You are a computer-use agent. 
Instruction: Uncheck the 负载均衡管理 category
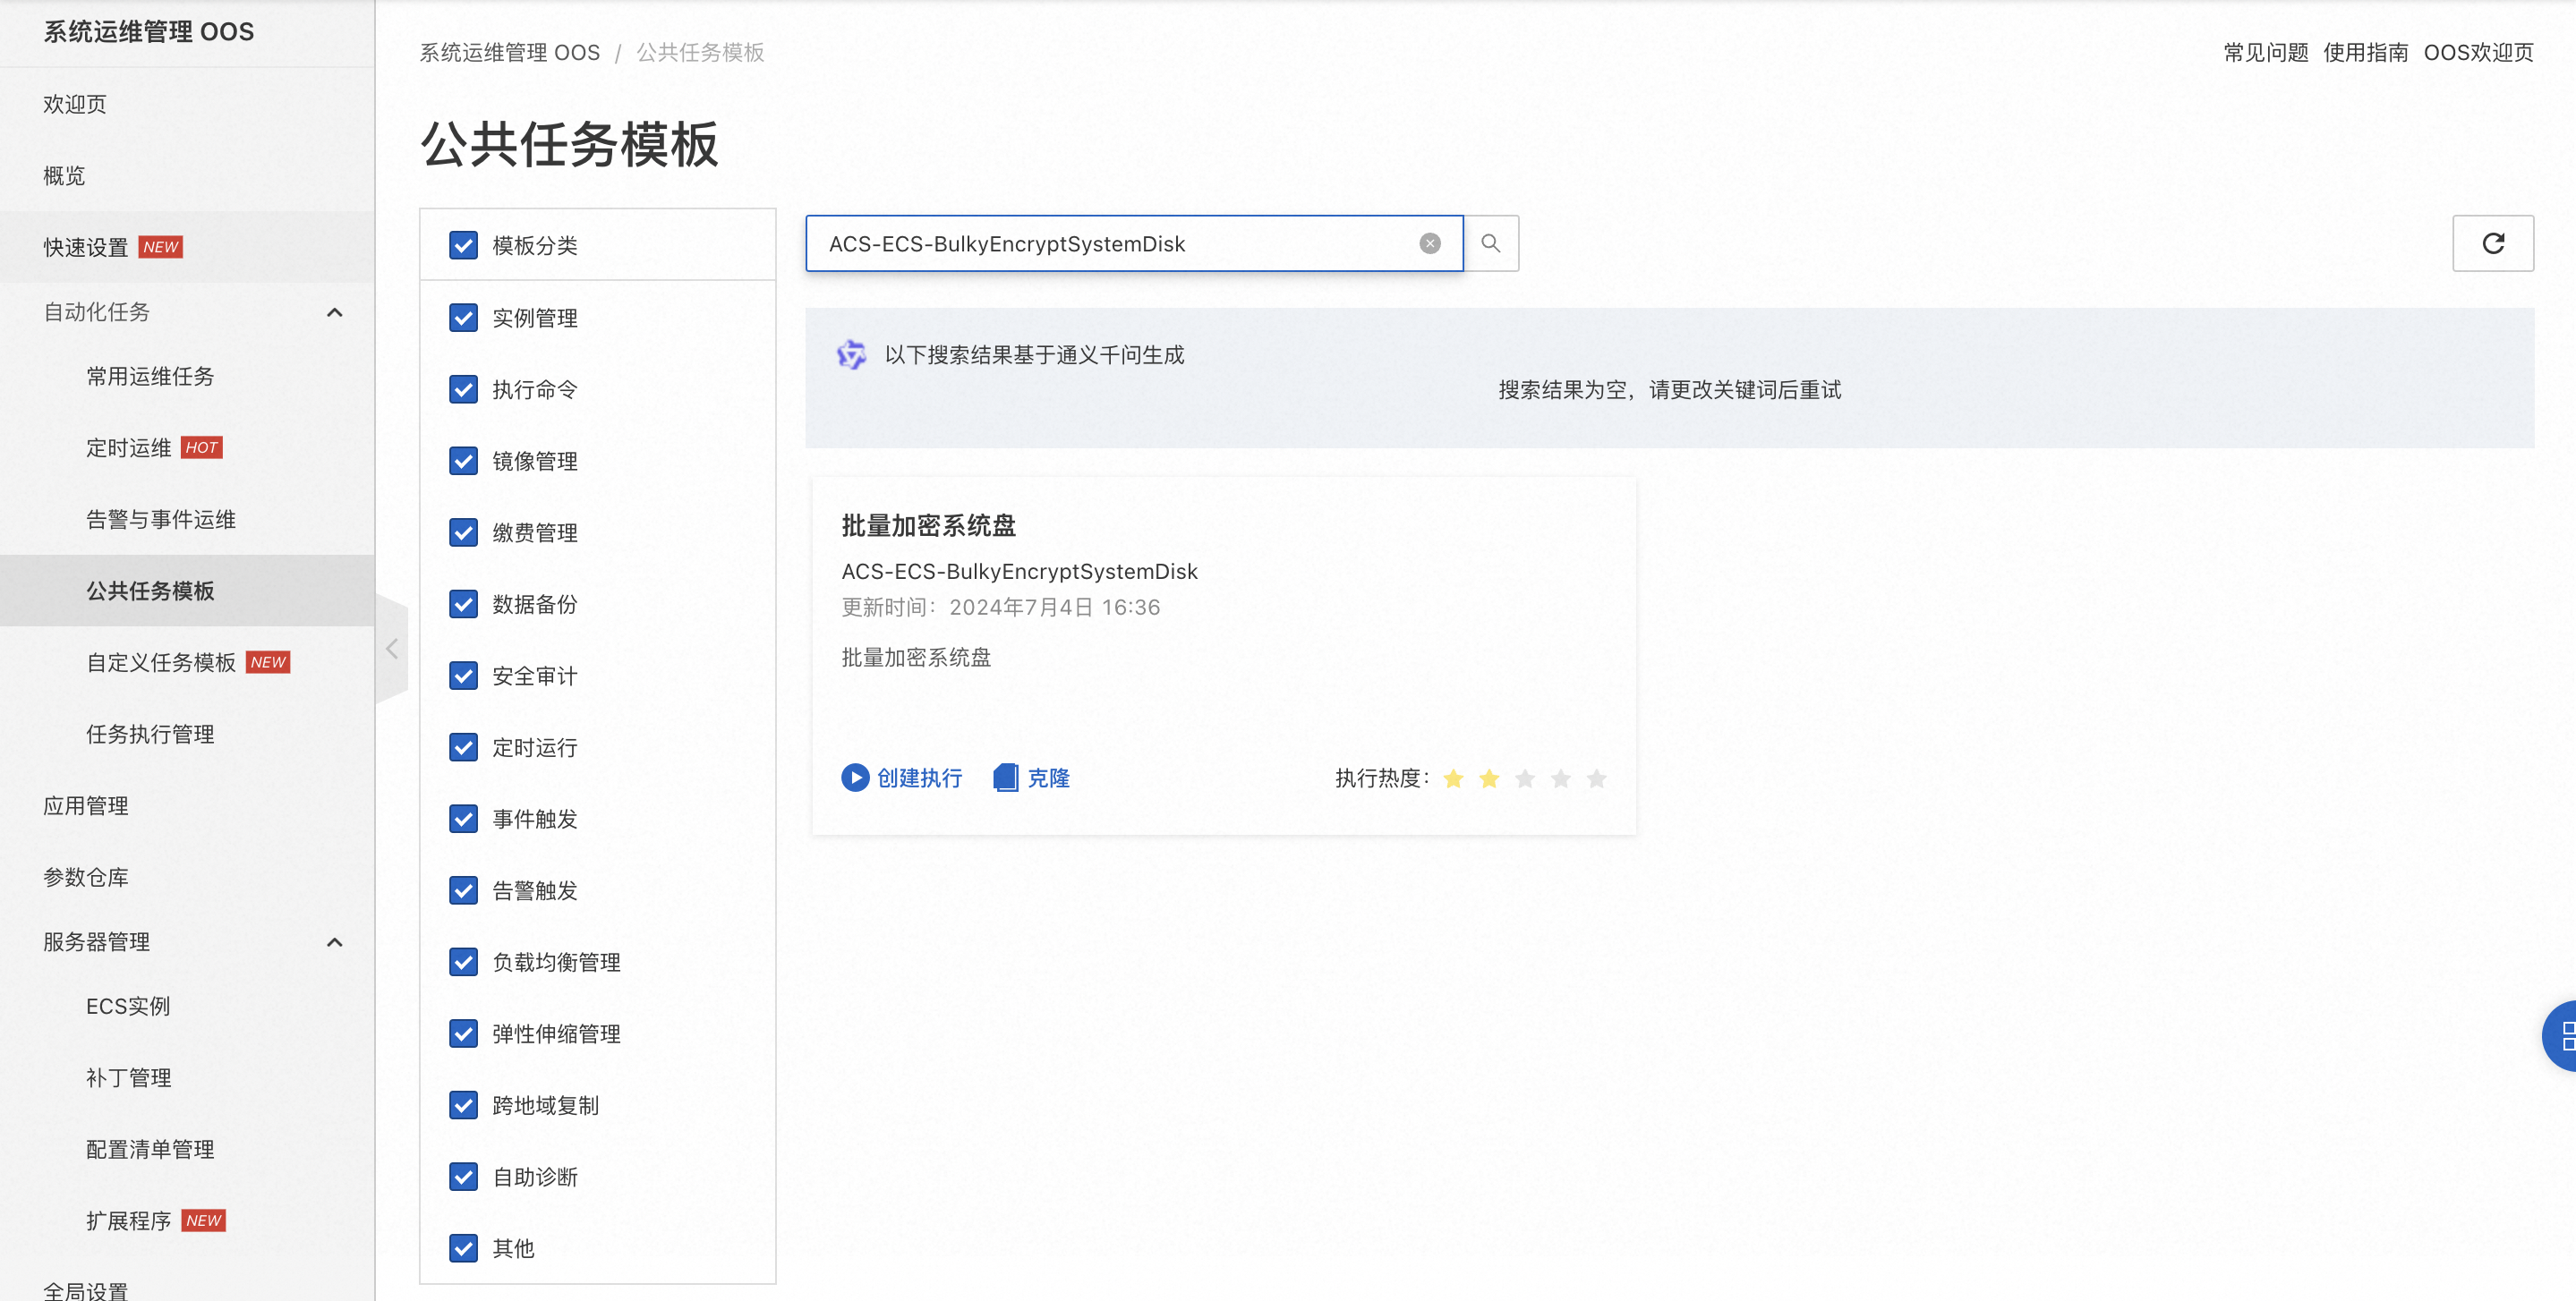coord(463,962)
